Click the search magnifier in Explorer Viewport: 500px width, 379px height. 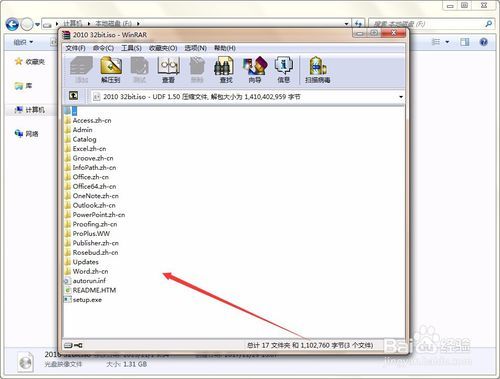[489, 24]
